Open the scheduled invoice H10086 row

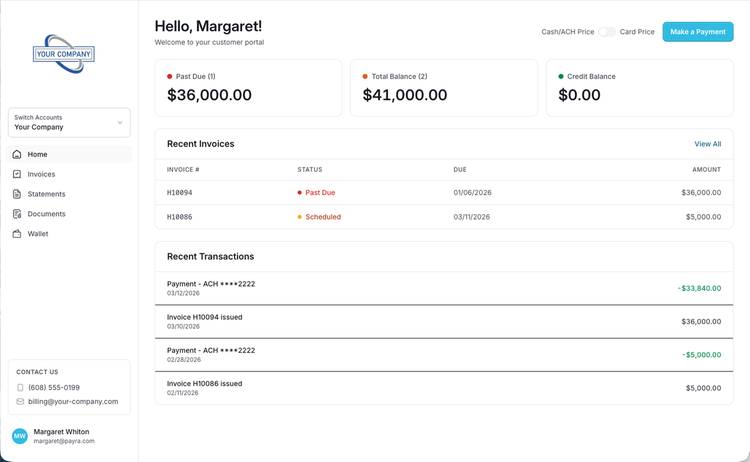pyautogui.click(x=444, y=217)
